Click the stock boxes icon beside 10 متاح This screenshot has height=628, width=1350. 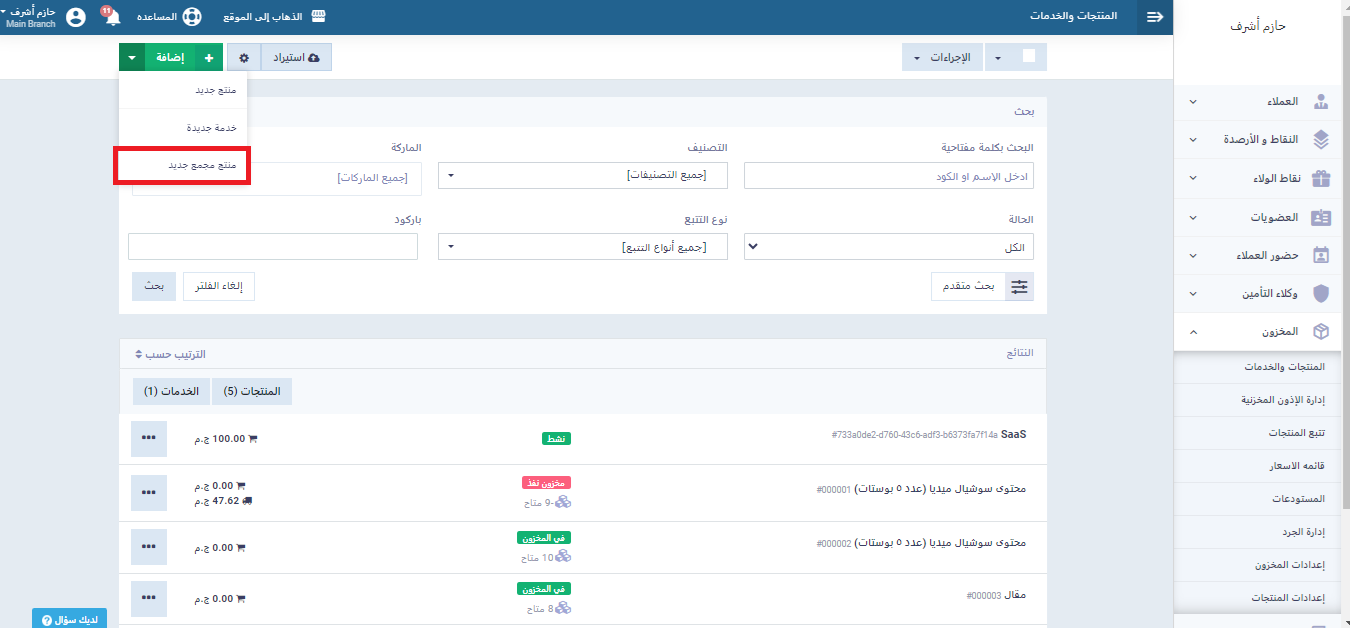click(564, 556)
